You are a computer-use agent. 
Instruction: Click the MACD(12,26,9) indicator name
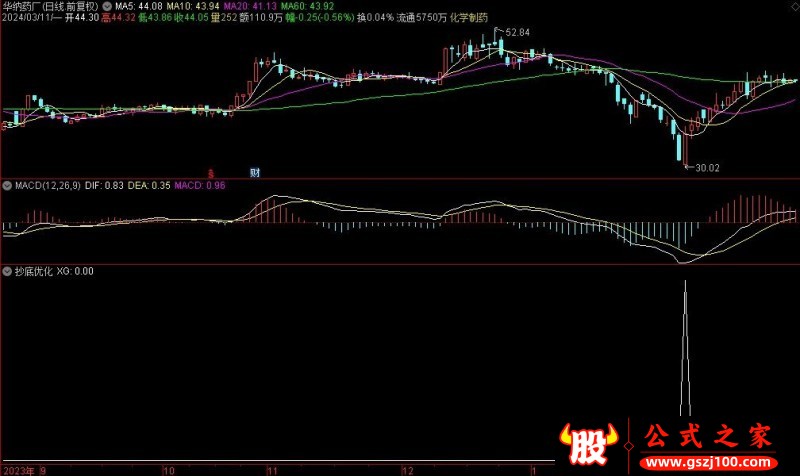click(45, 186)
